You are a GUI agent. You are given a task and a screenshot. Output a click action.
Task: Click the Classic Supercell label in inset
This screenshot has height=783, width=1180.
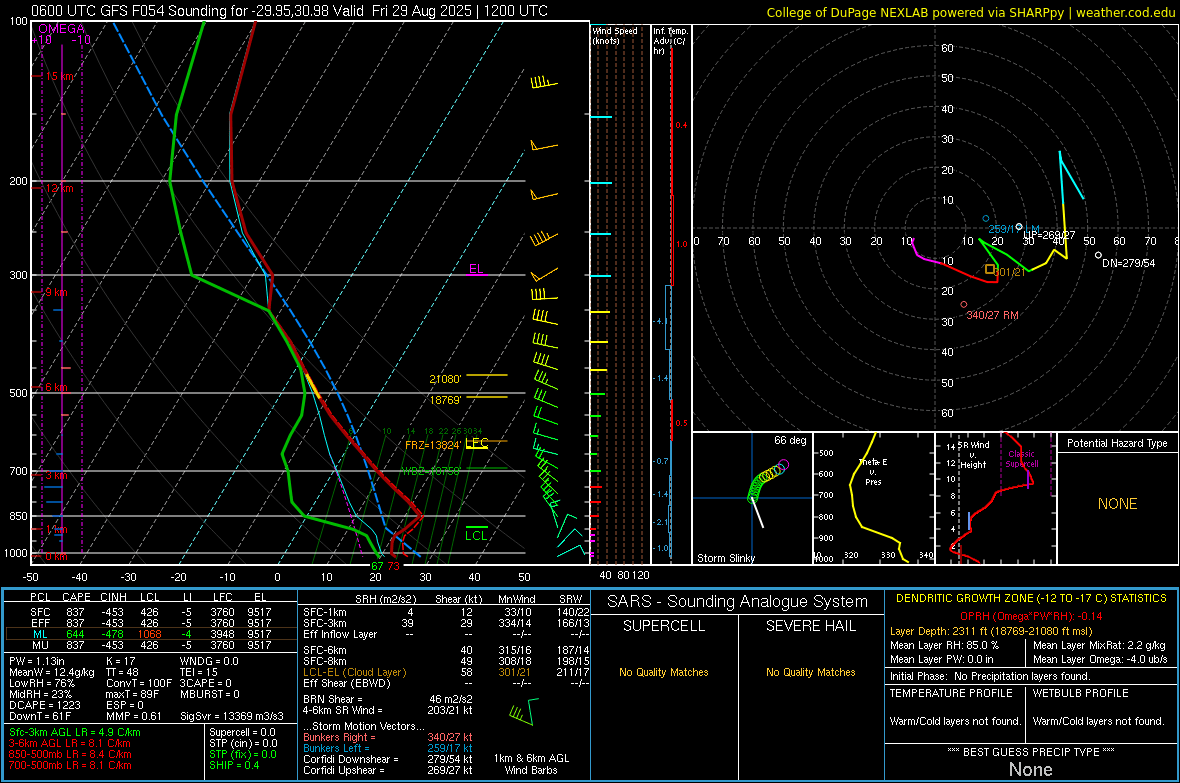pos(1022,459)
